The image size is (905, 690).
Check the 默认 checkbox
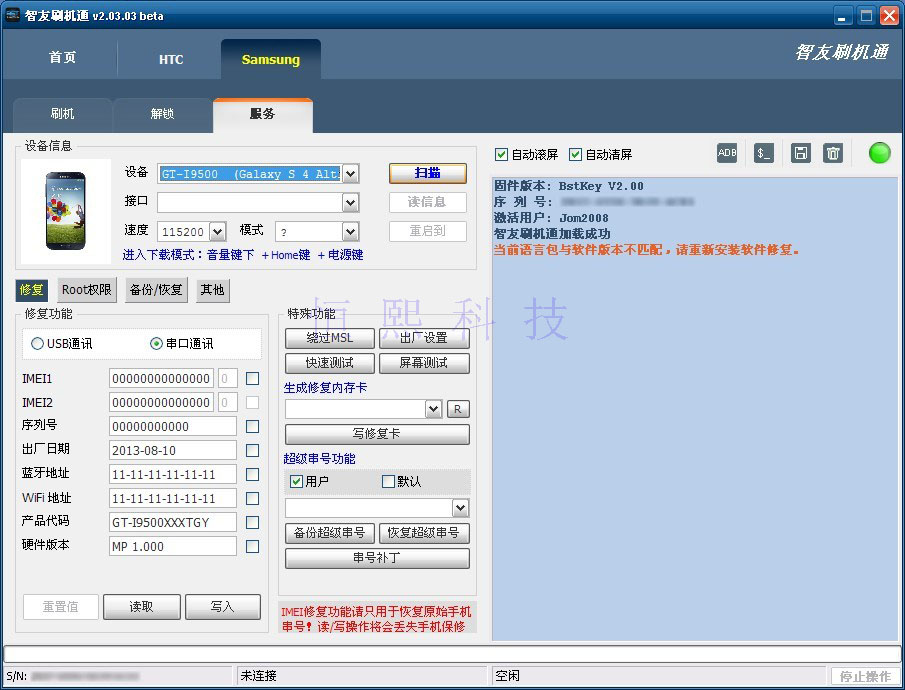pos(388,482)
